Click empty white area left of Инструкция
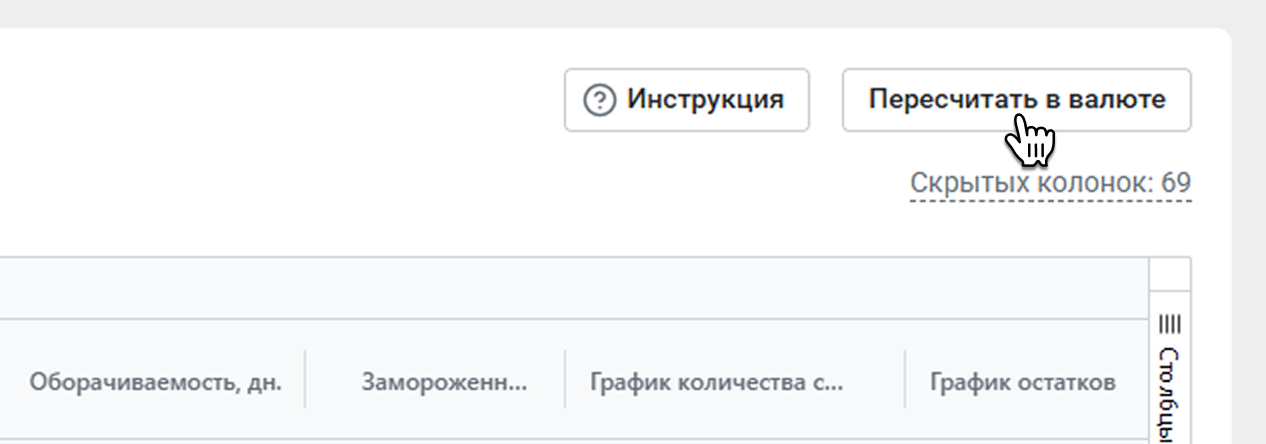This screenshot has width=1266, height=444. tap(280, 100)
